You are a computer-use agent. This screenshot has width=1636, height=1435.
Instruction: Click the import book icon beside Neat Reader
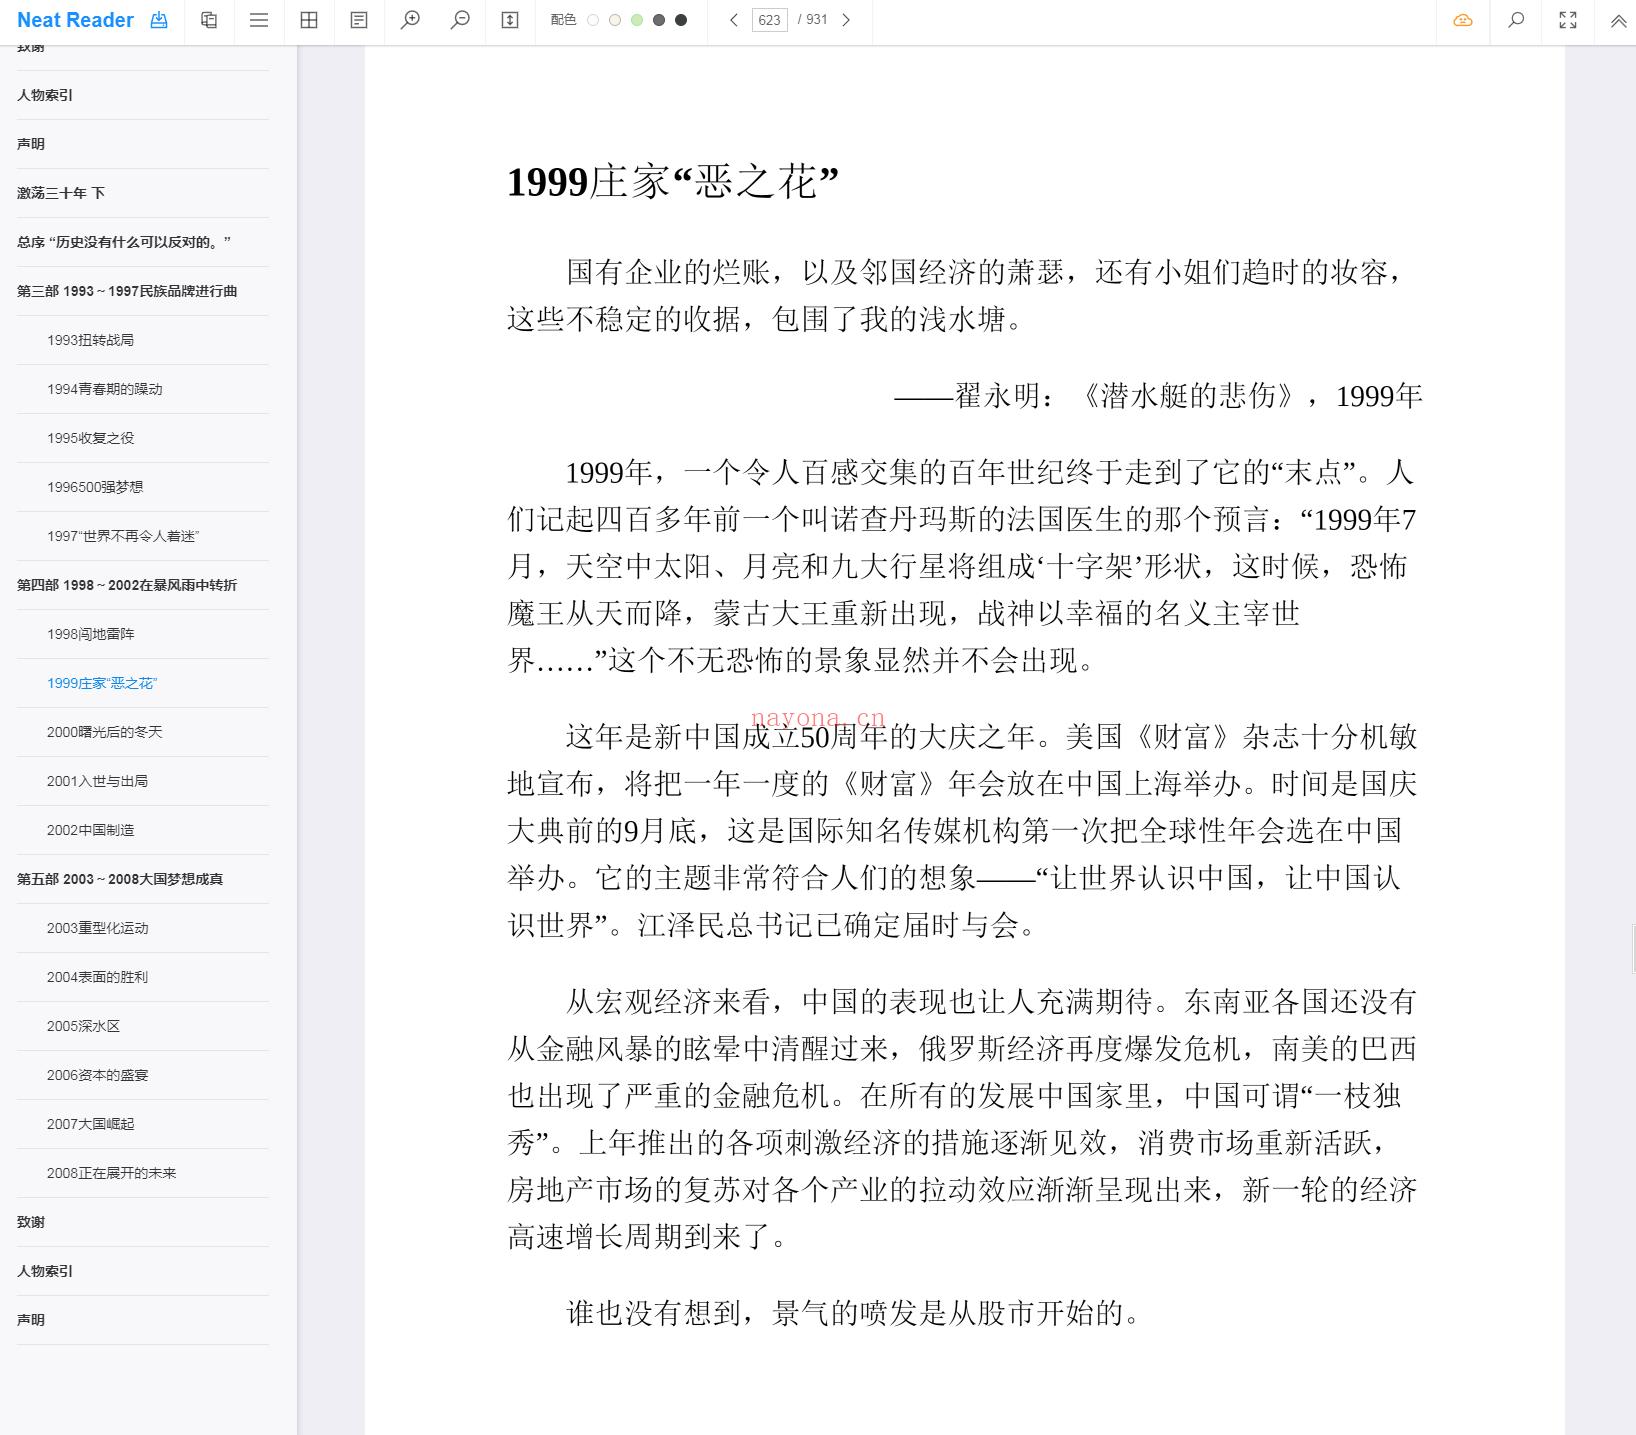point(159,20)
